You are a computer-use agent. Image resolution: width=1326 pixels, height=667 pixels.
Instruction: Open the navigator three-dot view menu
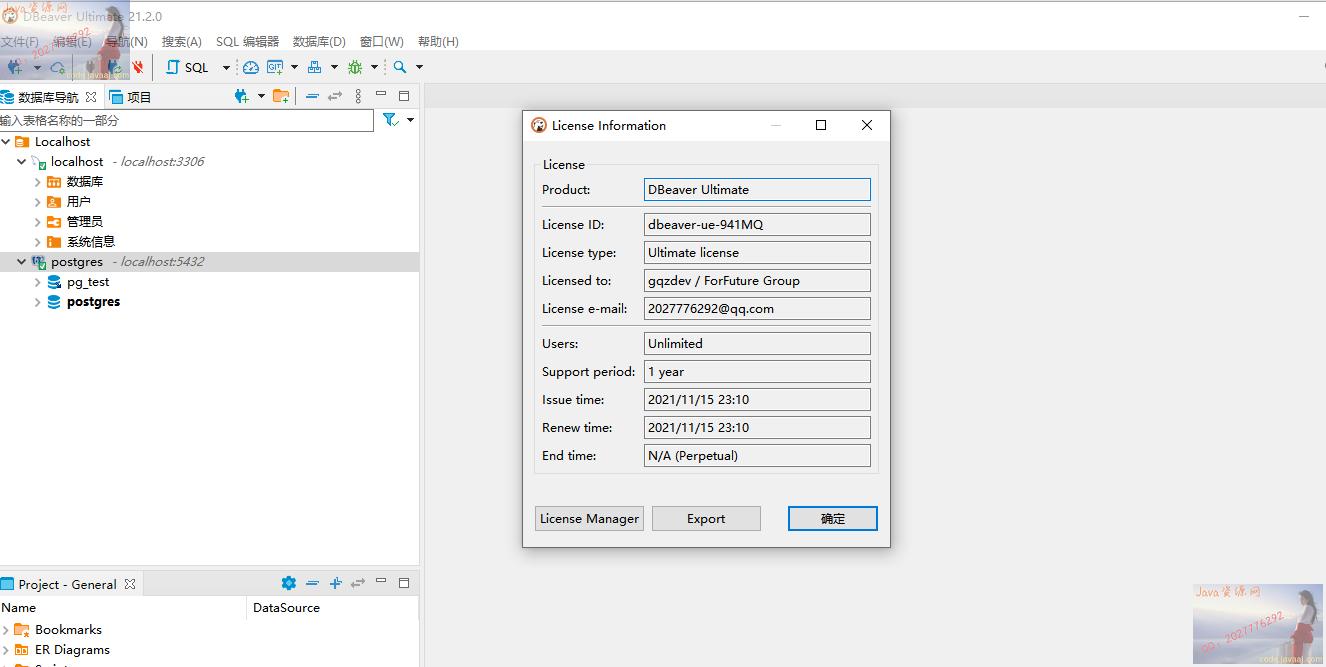[358, 96]
